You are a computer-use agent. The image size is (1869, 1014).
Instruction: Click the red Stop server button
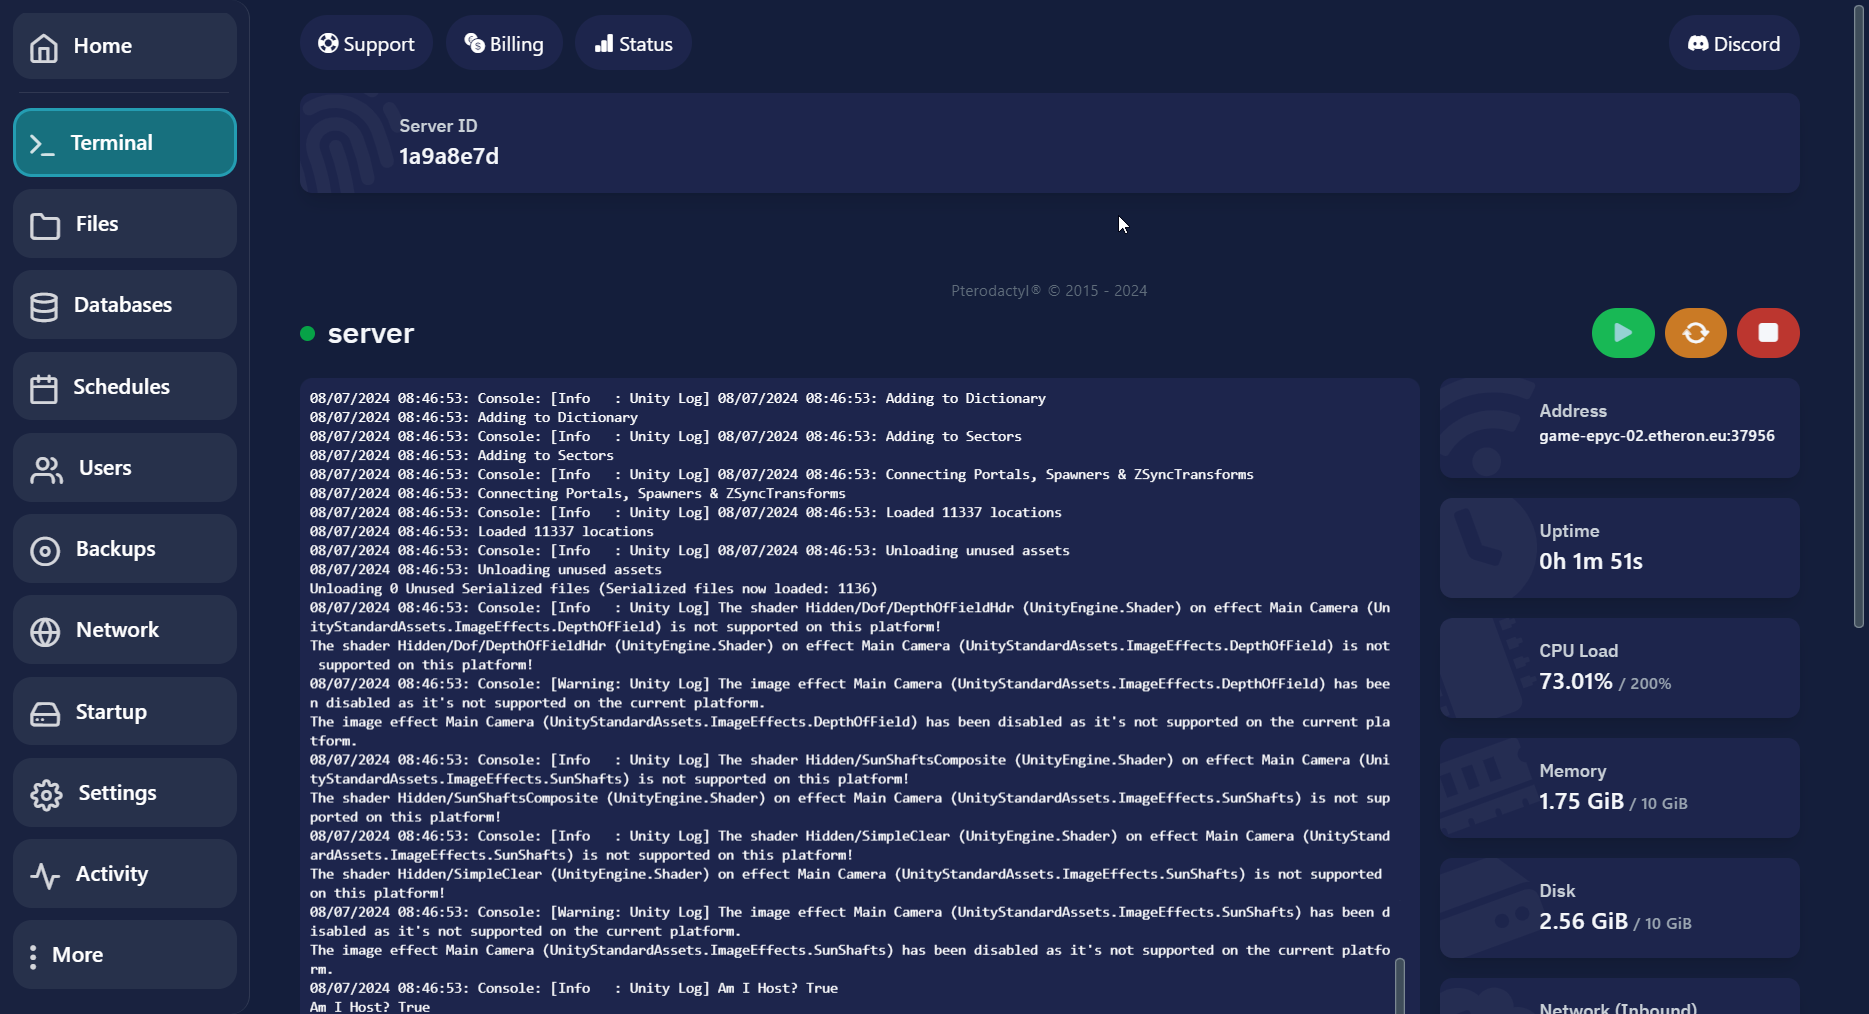pos(1767,333)
